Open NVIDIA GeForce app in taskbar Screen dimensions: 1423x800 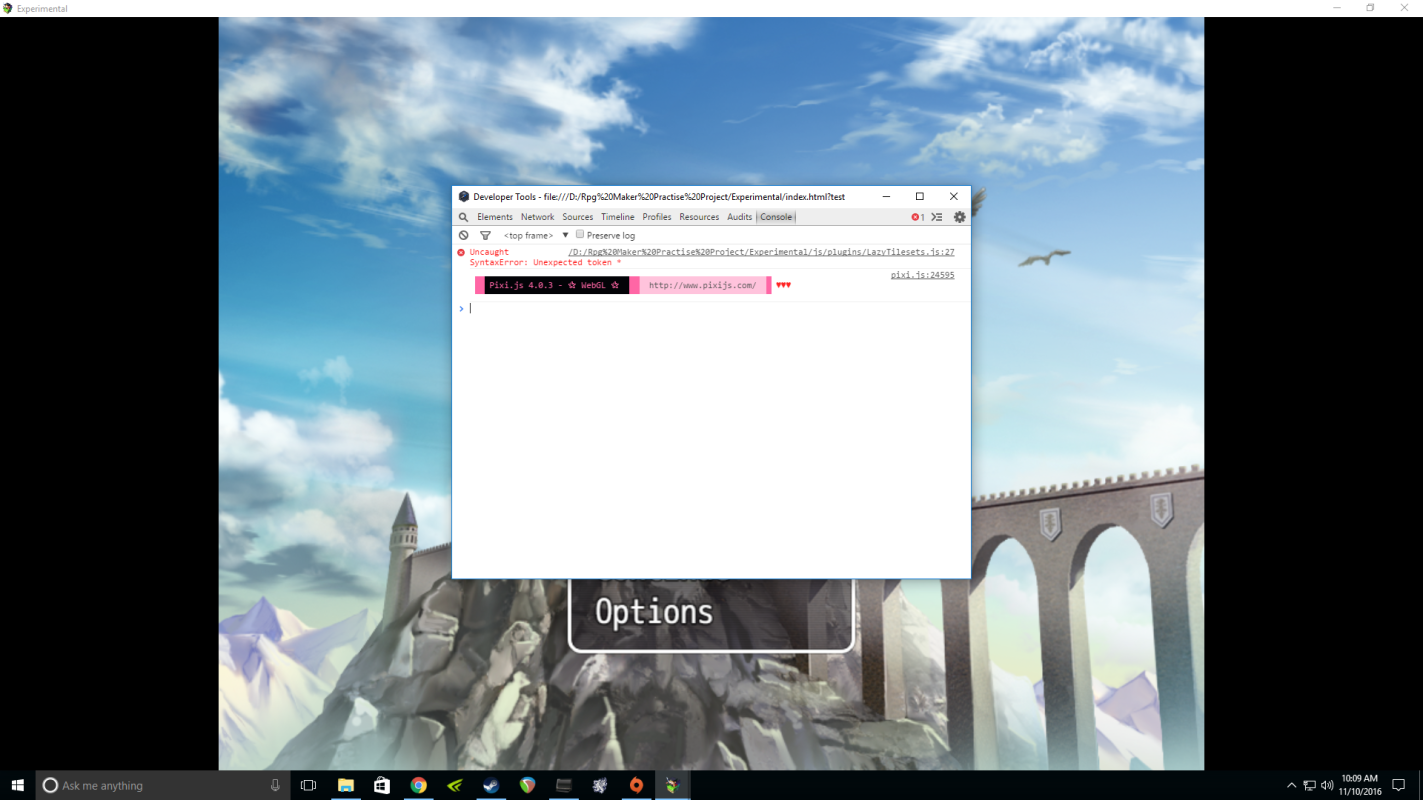pos(455,785)
